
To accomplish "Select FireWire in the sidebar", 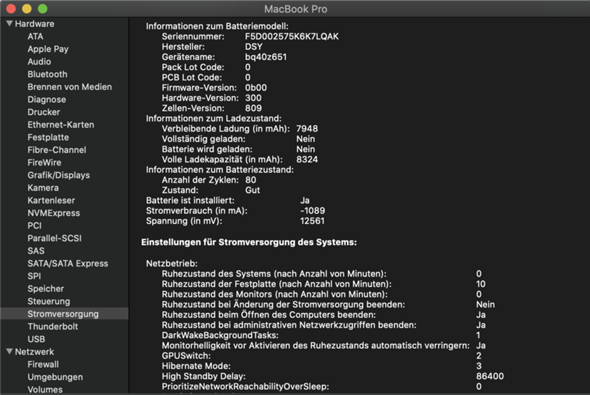I will click(44, 163).
